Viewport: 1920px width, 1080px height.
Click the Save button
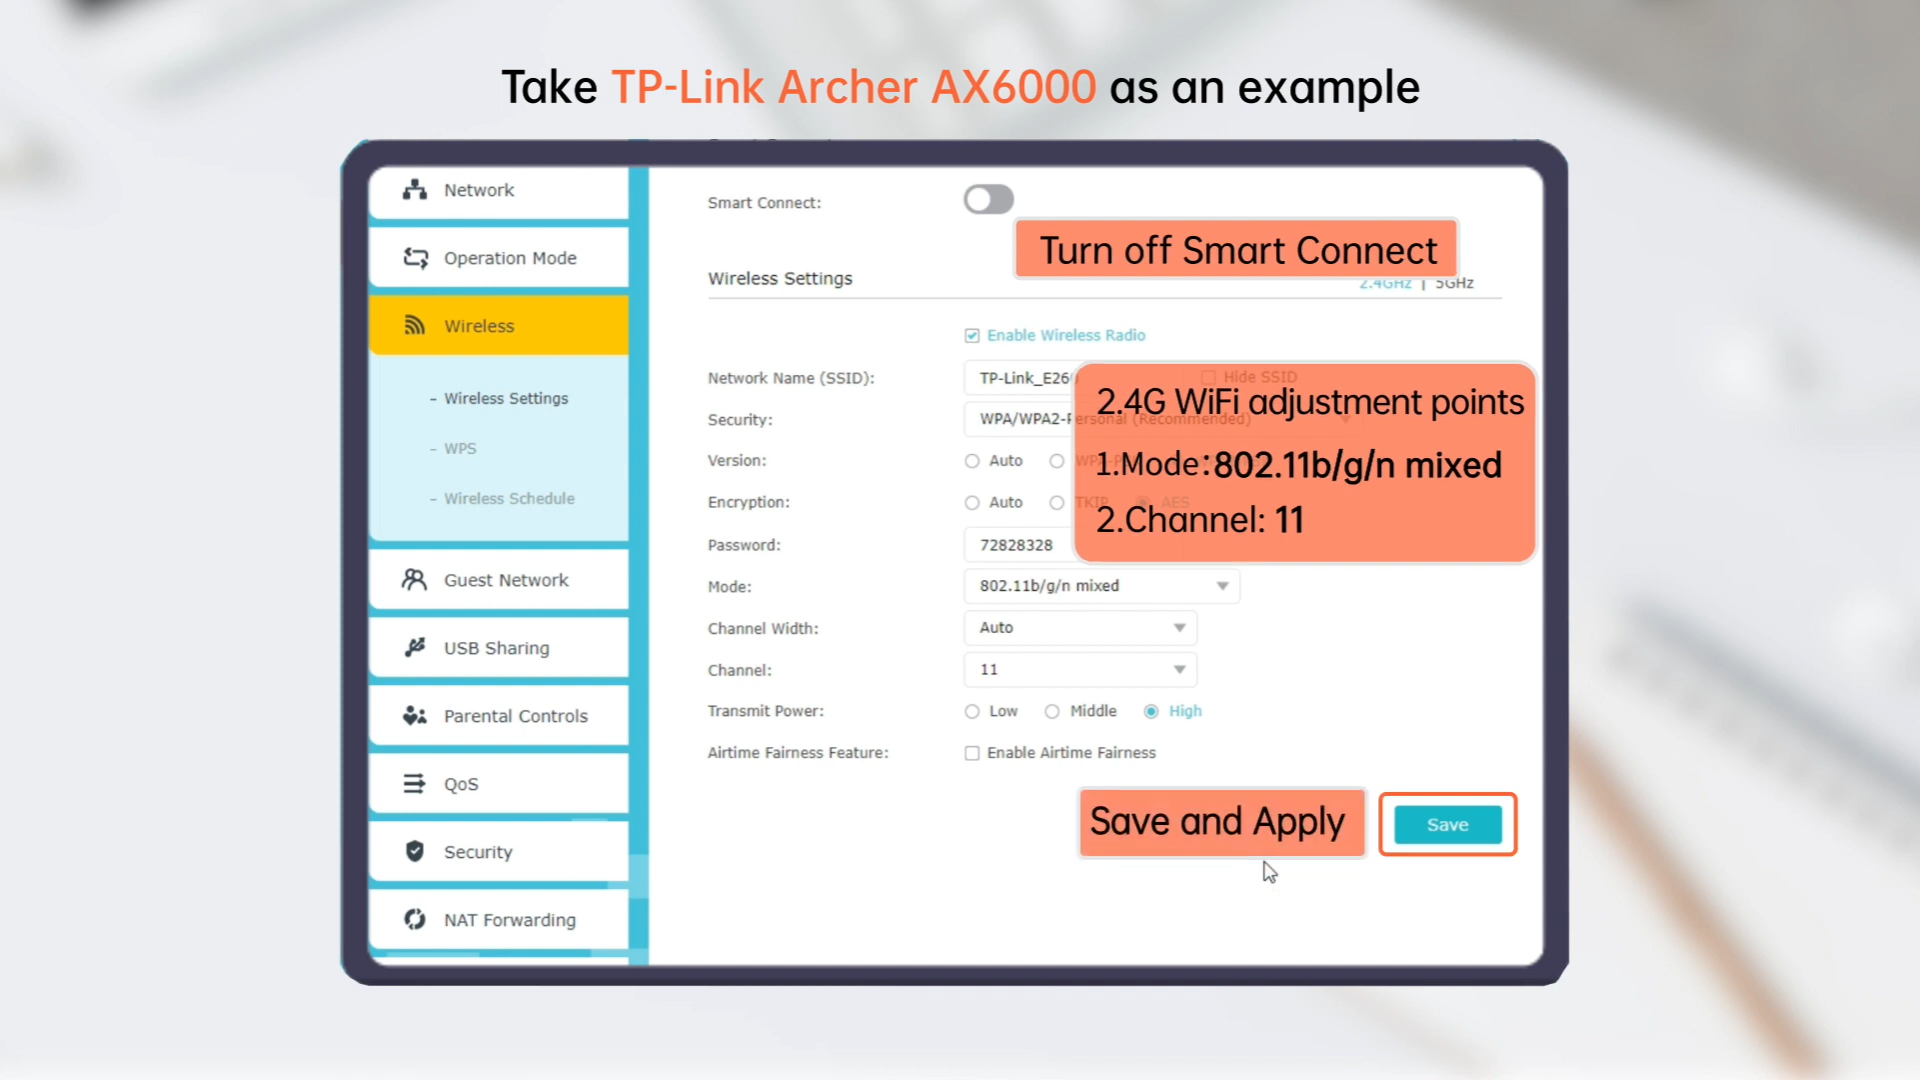click(x=1447, y=824)
